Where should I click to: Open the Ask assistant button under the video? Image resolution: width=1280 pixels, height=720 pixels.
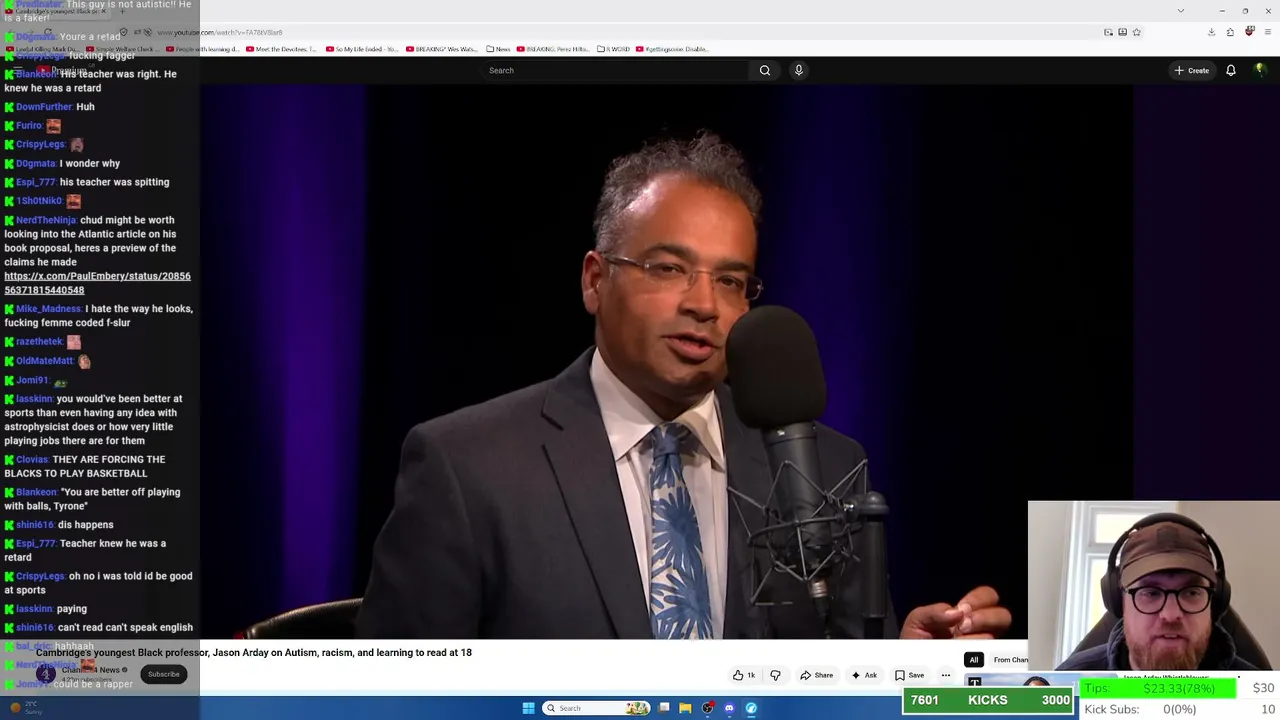(x=864, y=675)
